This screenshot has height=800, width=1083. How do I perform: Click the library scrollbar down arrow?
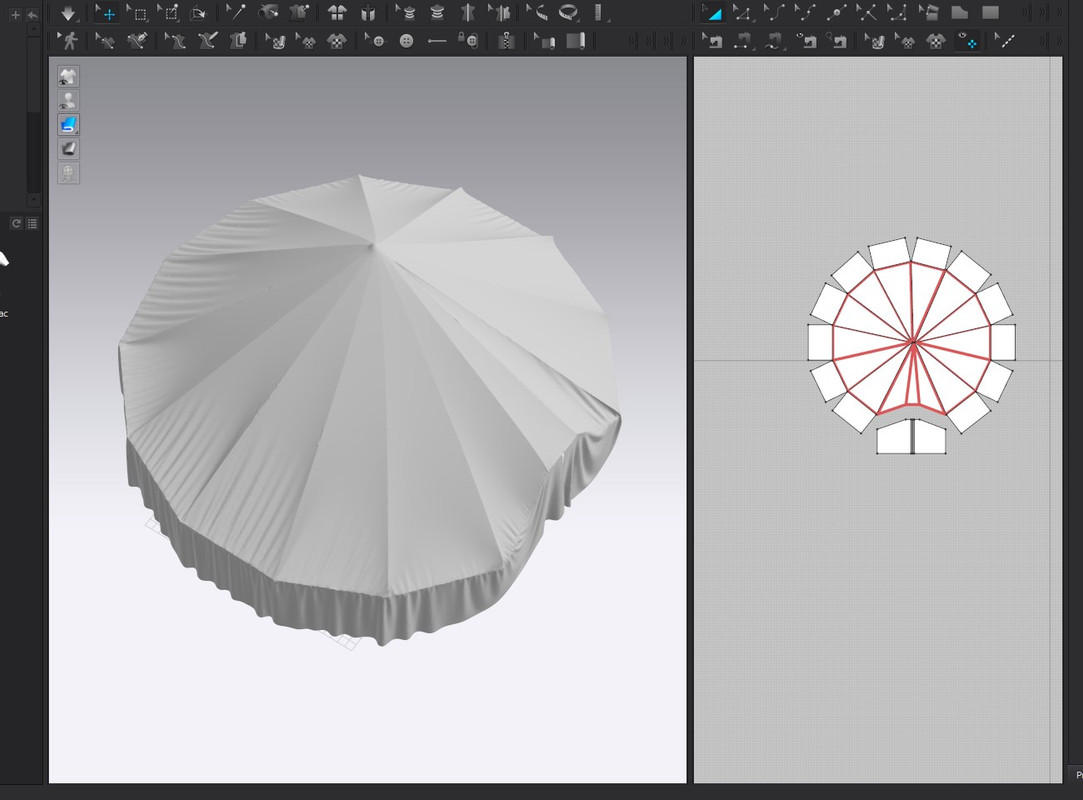pos(34,200)
